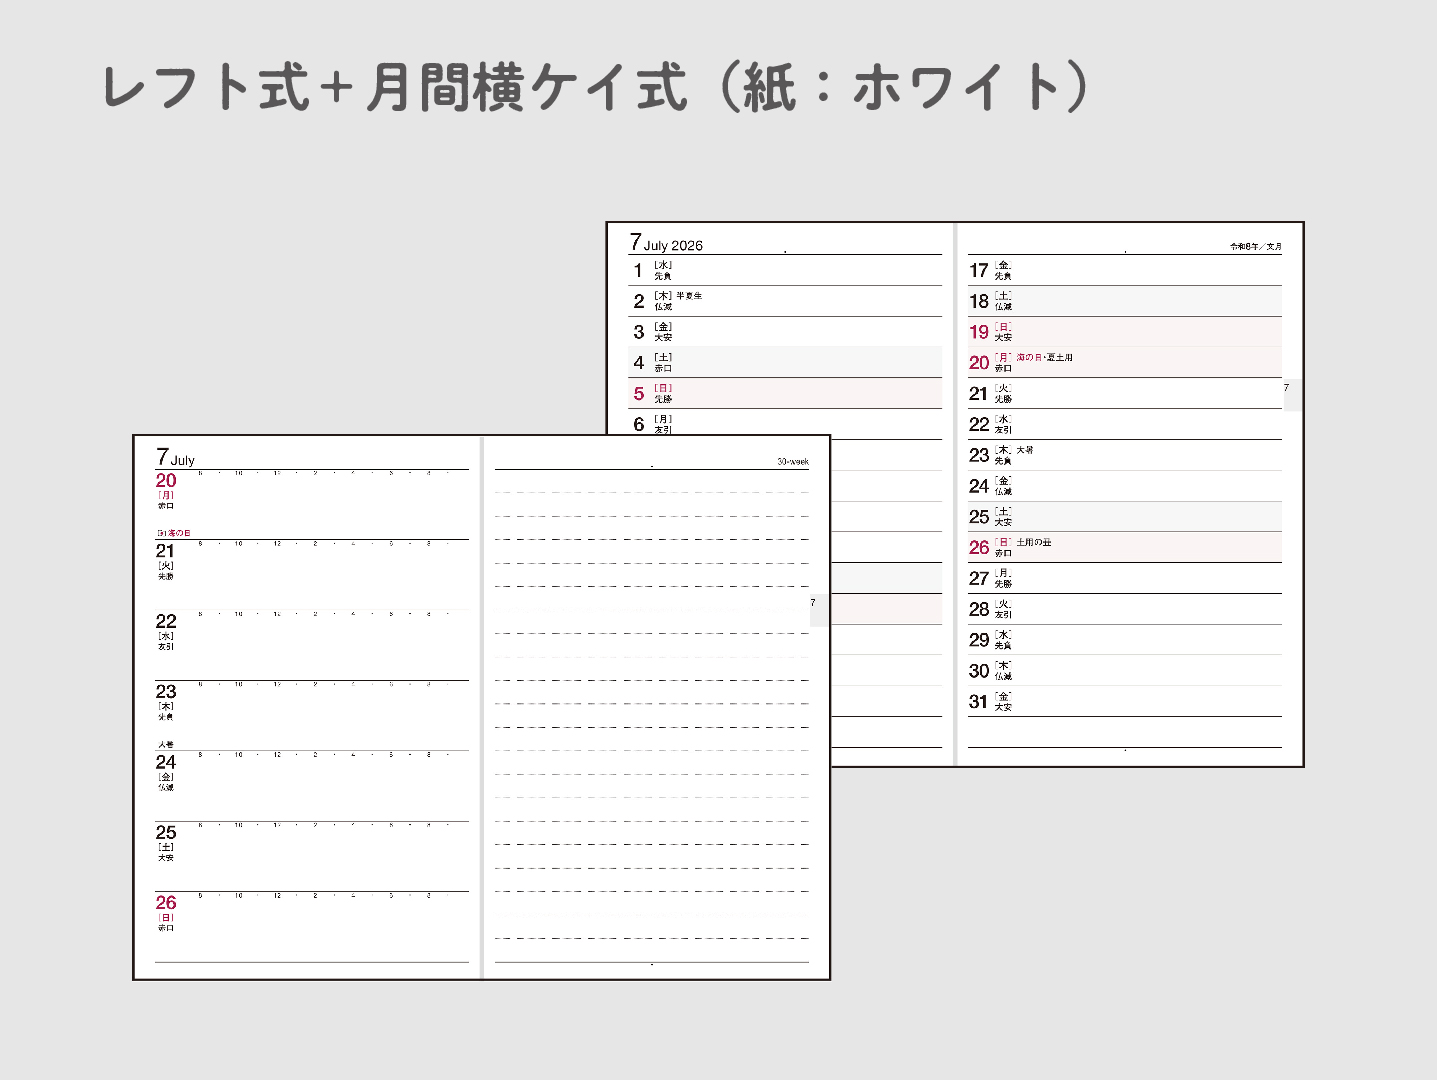
Task: Select Friday 24 on the weekly page
Action: [166, 763]
